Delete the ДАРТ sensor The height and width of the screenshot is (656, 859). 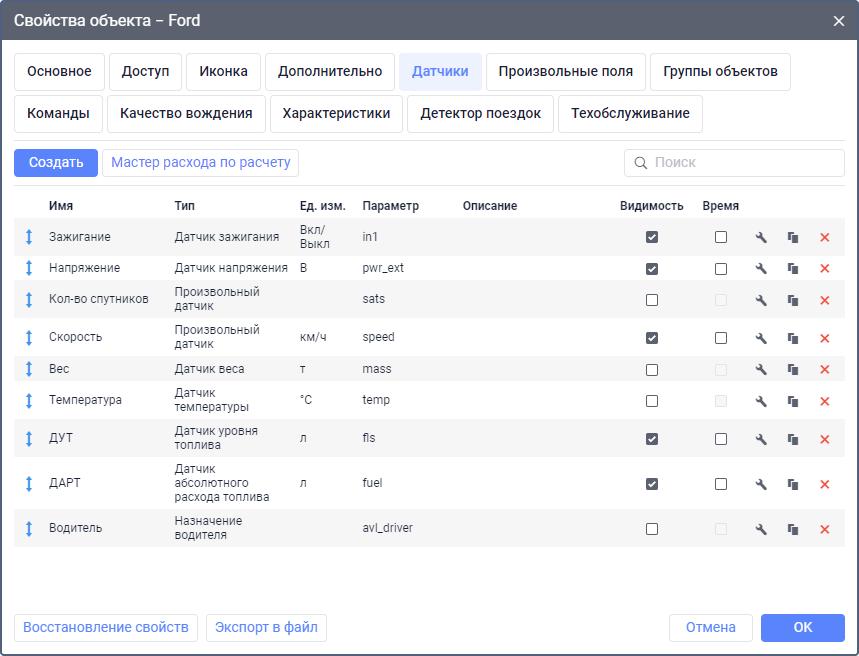(x=825, y=484)
